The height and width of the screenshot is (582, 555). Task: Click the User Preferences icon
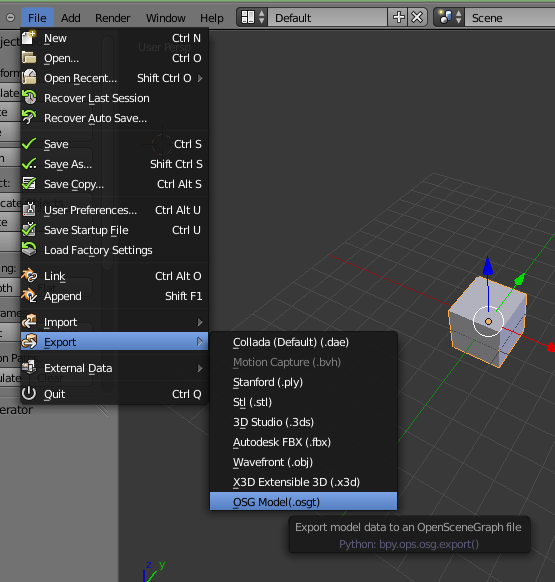(29, 210)
